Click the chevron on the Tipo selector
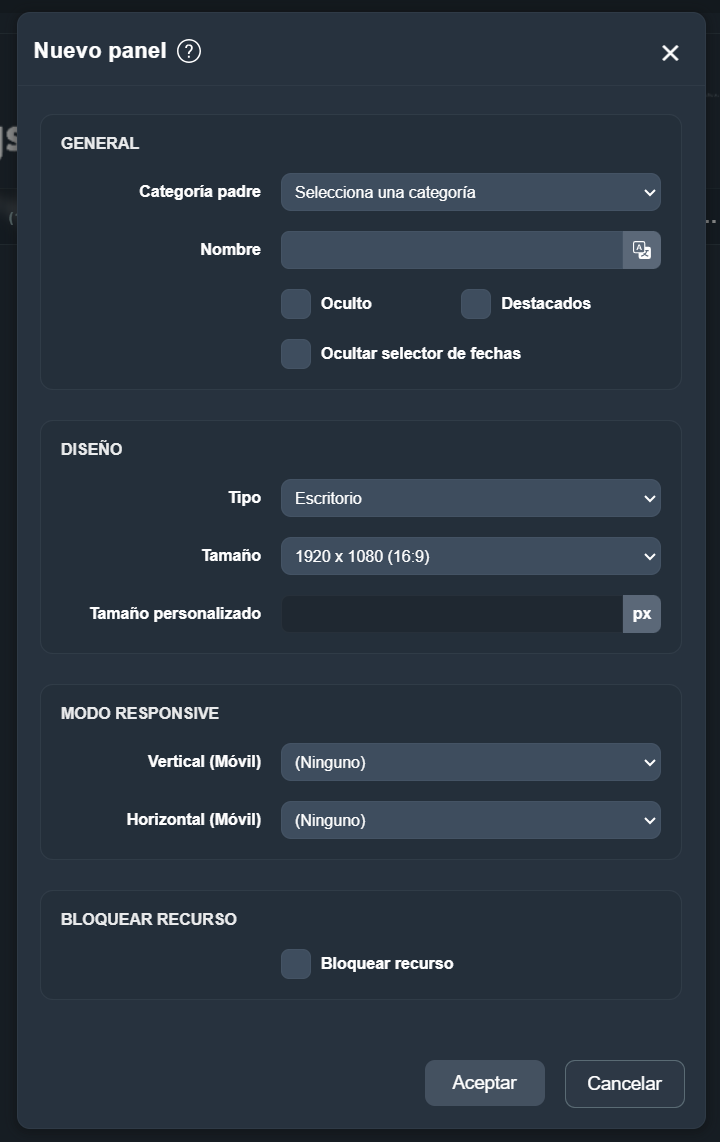 (x=649, y=498)
